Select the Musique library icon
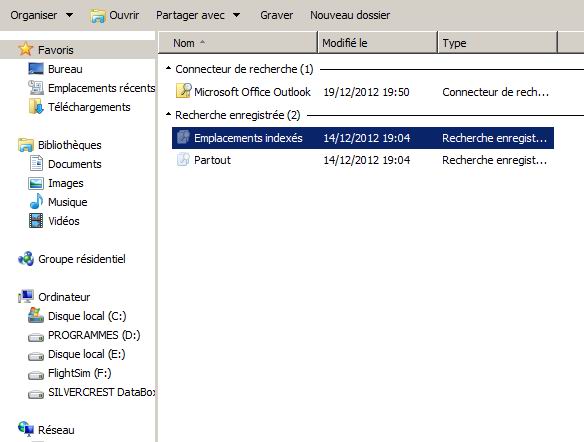The width and height of the screenshot is (584, 442). pyautogui.click(x=36, y=202)
